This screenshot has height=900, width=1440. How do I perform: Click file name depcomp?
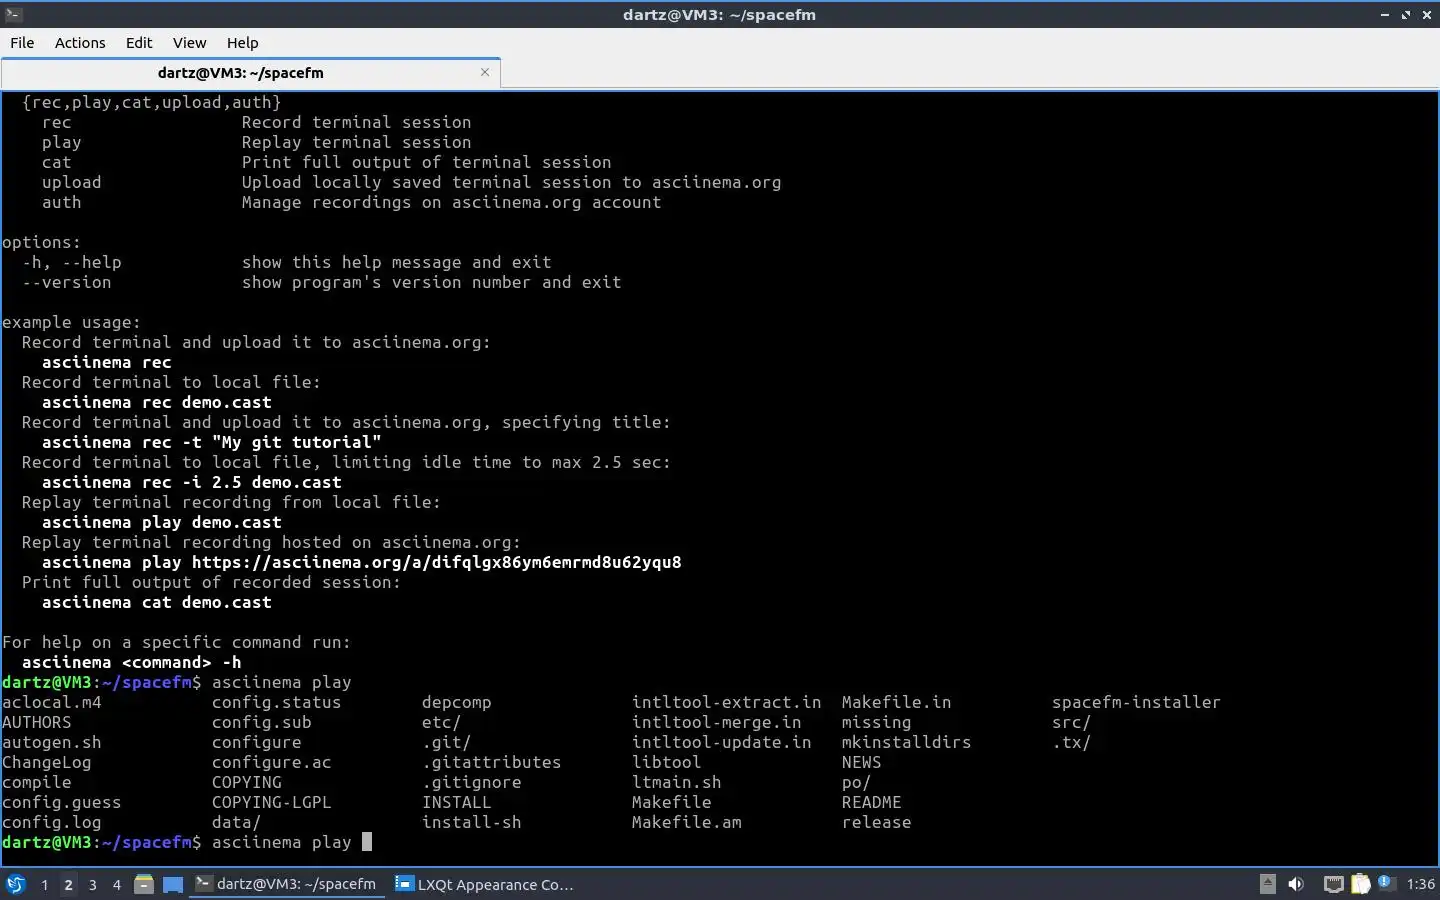[457, 702]
